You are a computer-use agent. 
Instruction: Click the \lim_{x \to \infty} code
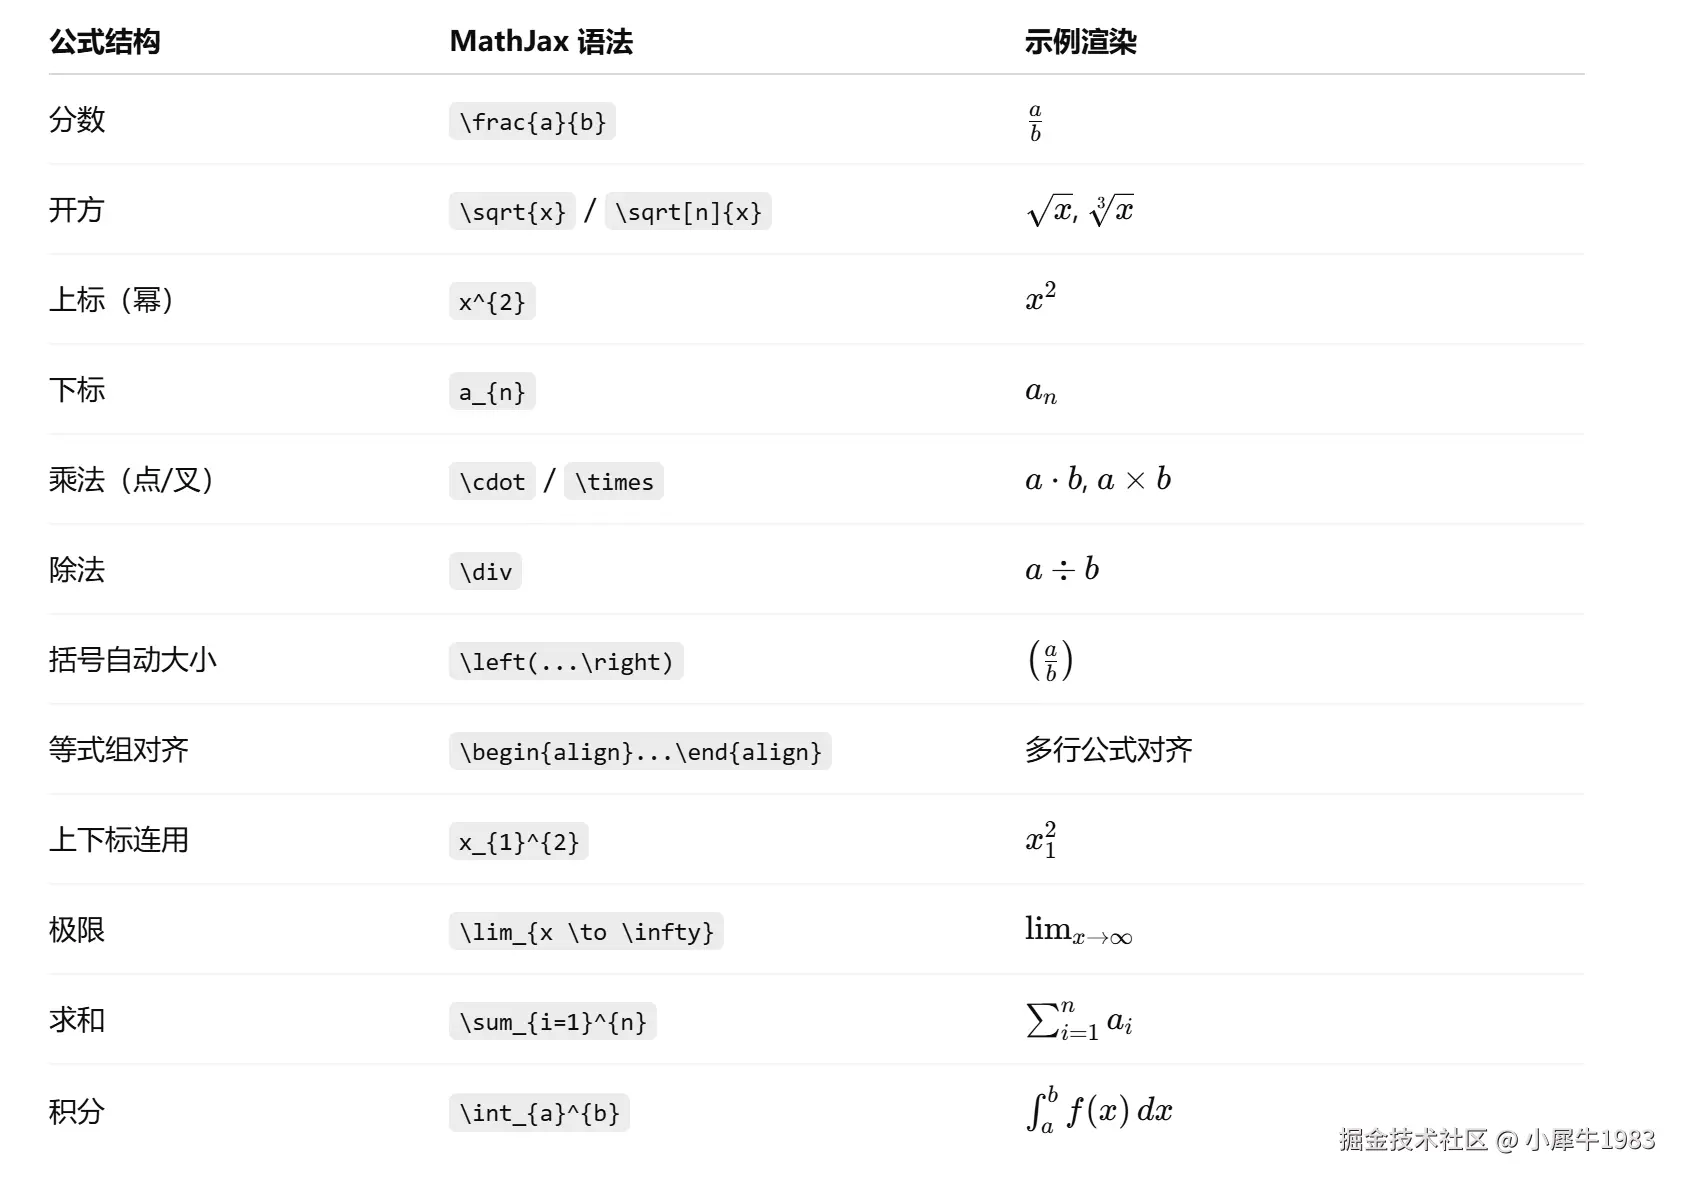(x=586, y=932)
